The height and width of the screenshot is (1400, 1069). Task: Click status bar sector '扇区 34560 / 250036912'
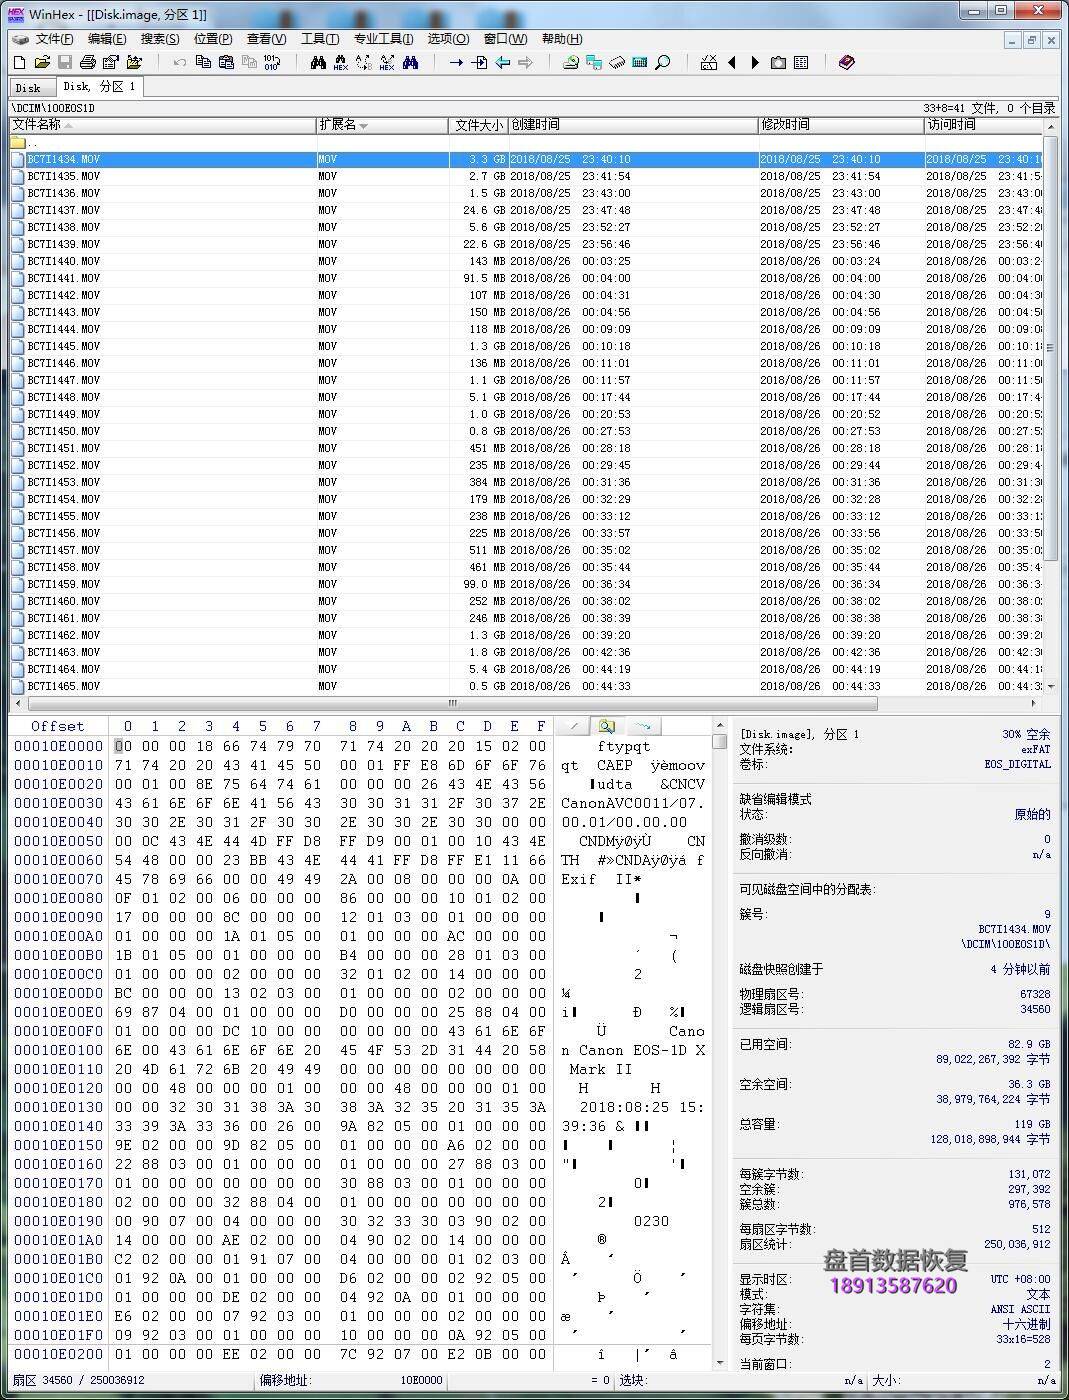78,1380
